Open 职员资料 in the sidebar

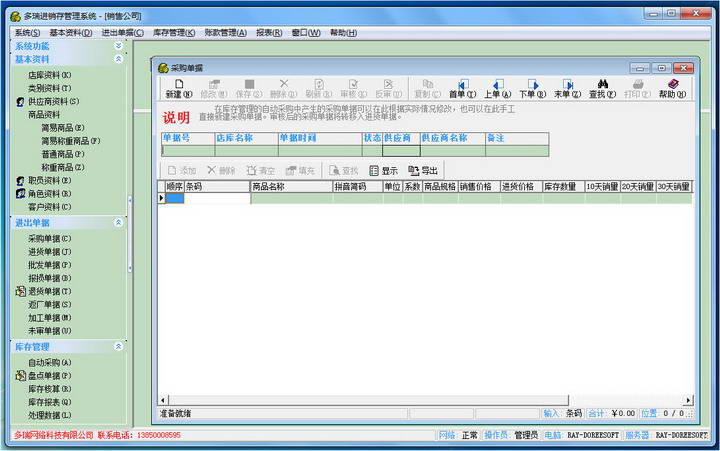[x=50, y=180]
